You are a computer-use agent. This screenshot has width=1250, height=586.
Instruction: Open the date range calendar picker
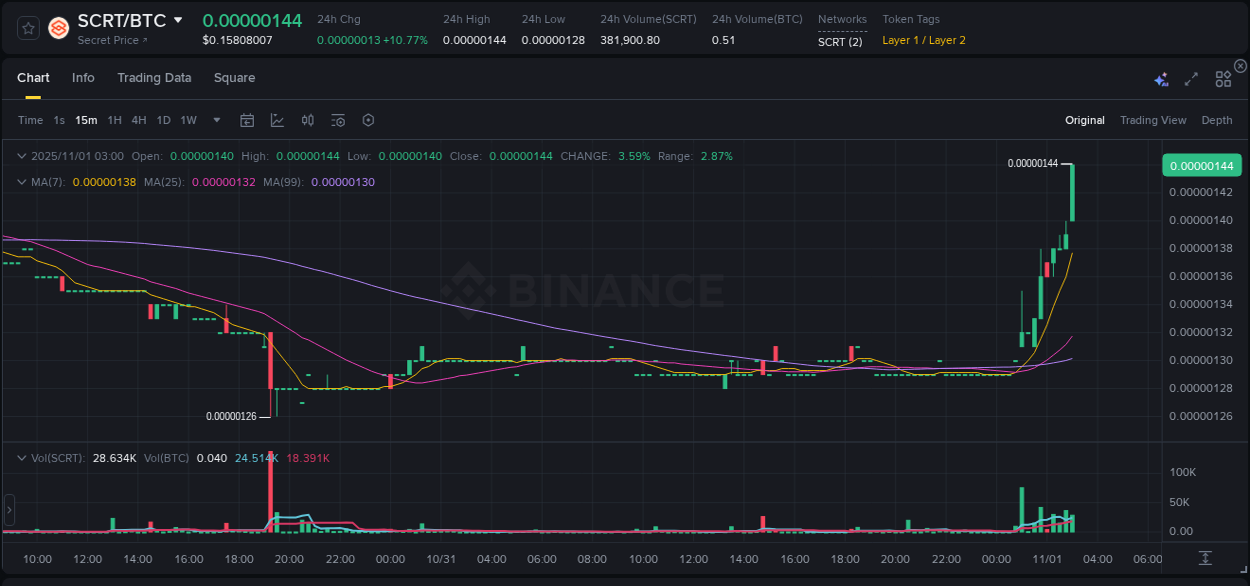(247, 119)
